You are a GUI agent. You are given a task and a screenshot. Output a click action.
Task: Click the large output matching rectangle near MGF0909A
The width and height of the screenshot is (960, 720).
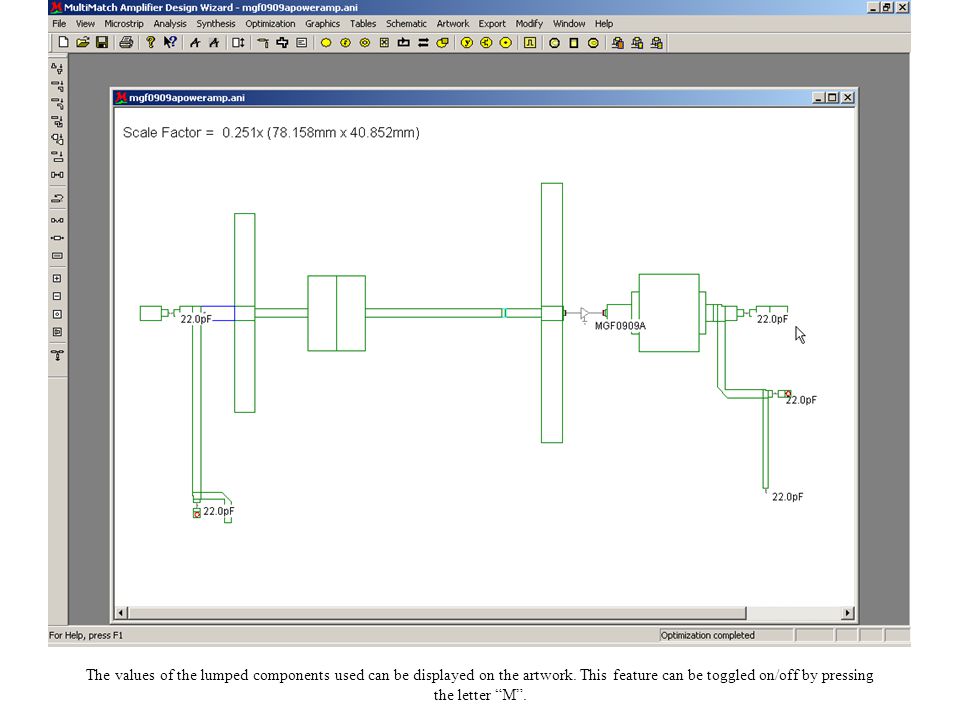click(669, 313)
